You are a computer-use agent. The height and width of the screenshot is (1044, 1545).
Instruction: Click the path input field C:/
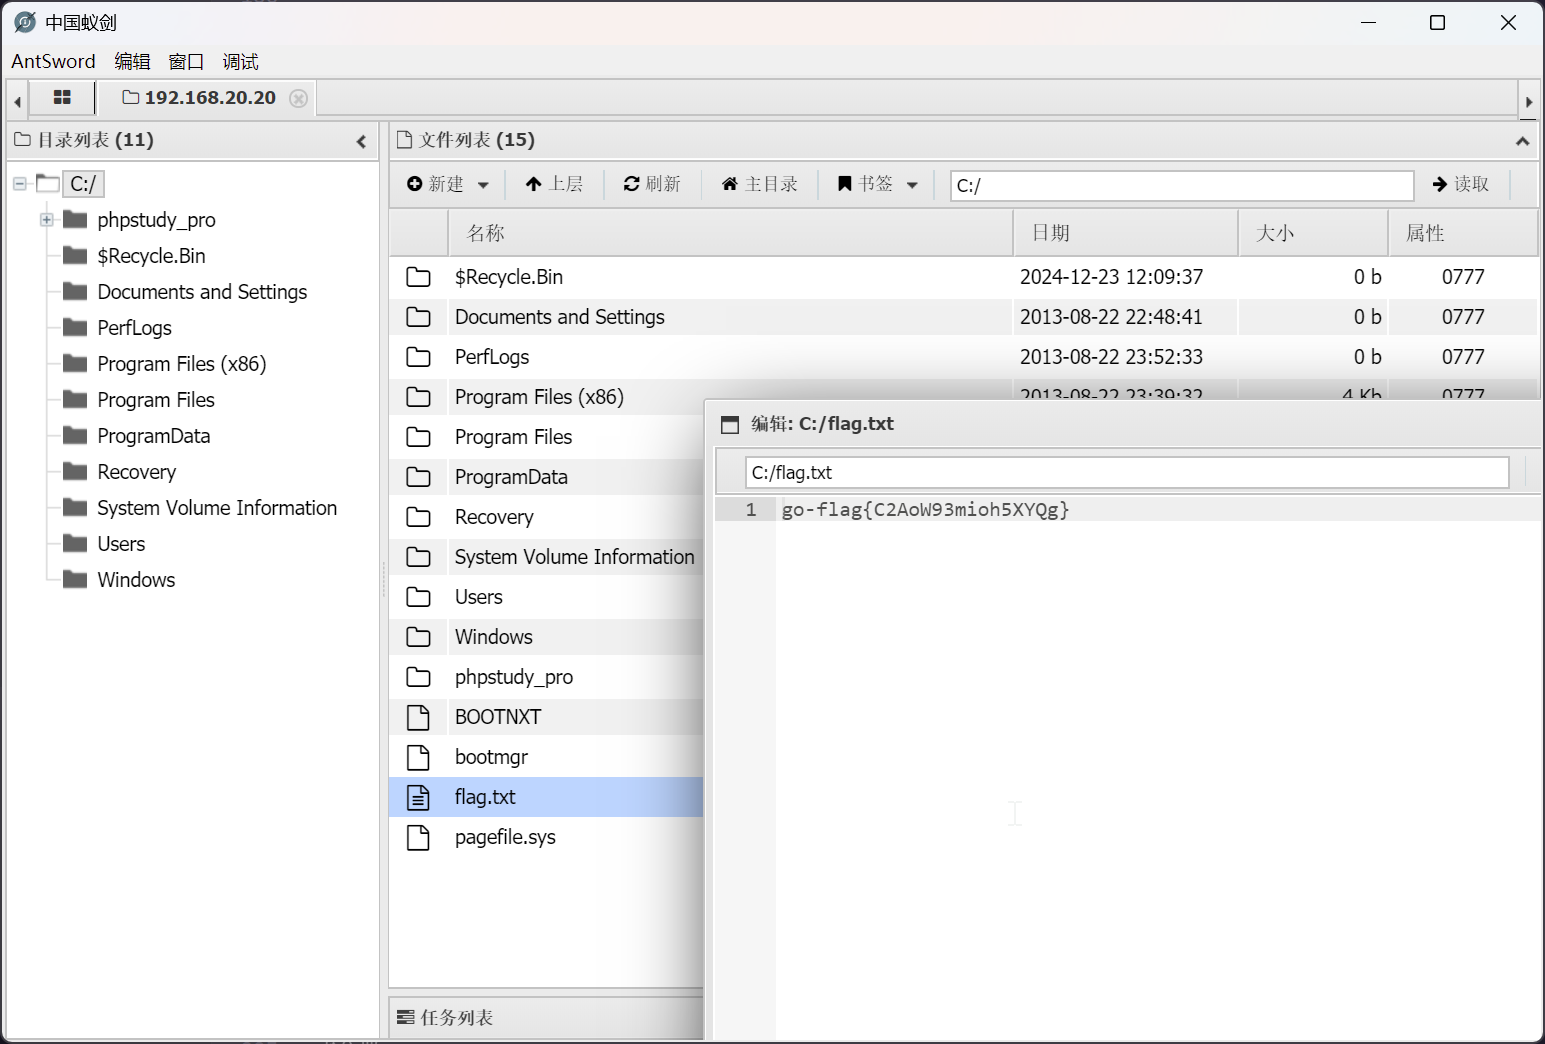(x=1180, y=185)
